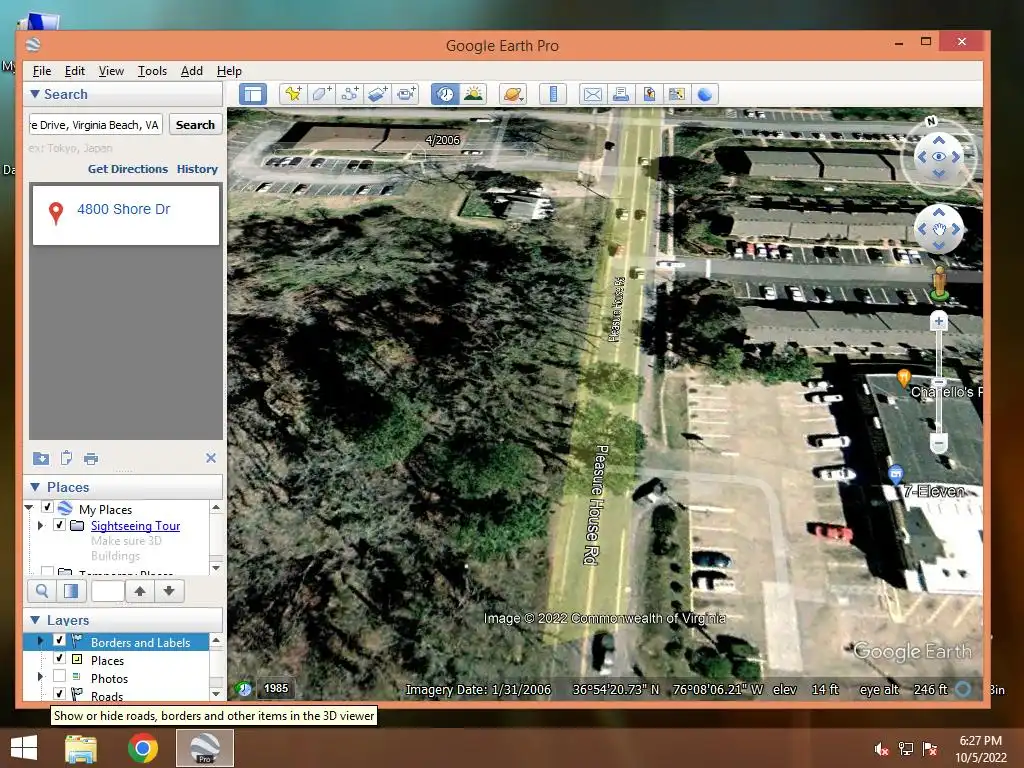Open the Add menu

pos(191,71)
